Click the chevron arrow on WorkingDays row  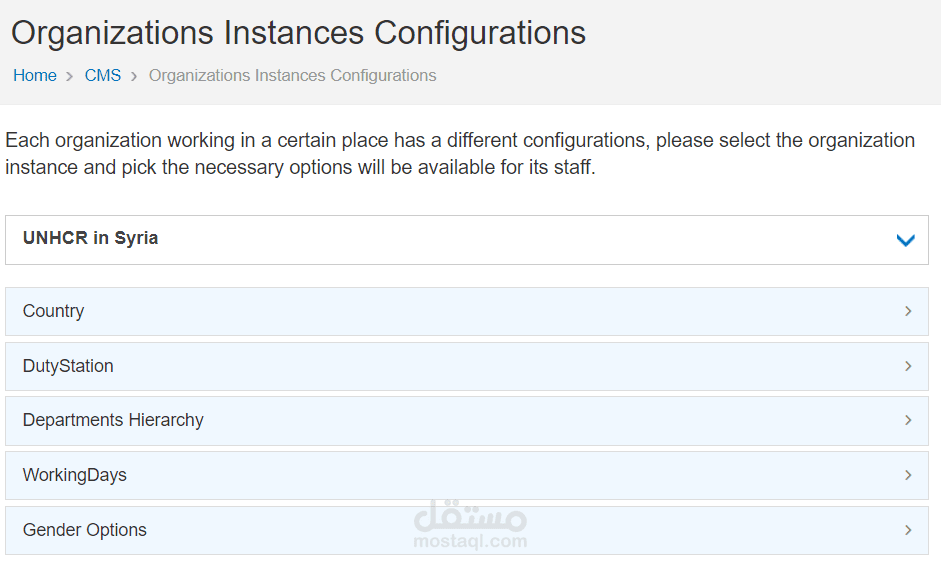908,475
